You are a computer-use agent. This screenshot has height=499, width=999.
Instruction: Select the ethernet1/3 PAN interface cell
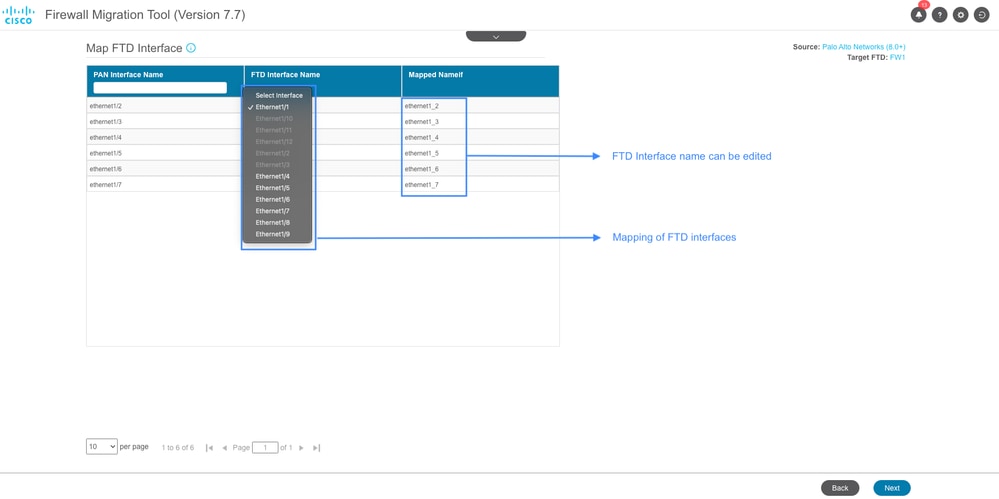pos(165,121)
